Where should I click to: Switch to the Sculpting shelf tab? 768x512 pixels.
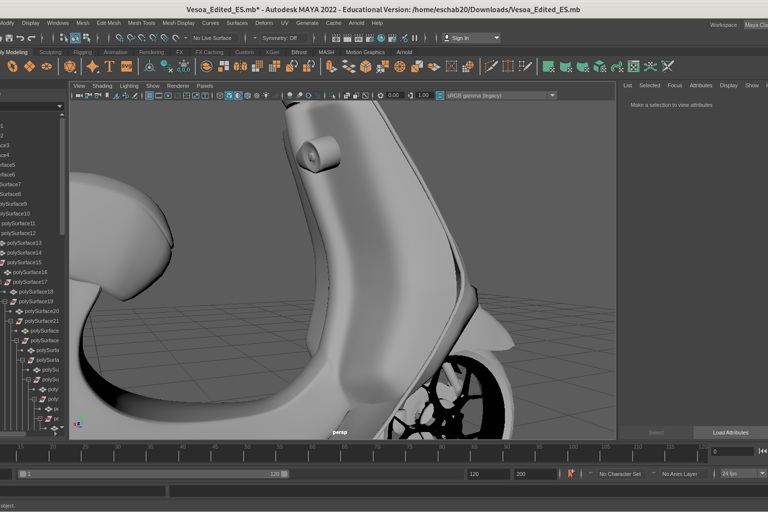50,52
